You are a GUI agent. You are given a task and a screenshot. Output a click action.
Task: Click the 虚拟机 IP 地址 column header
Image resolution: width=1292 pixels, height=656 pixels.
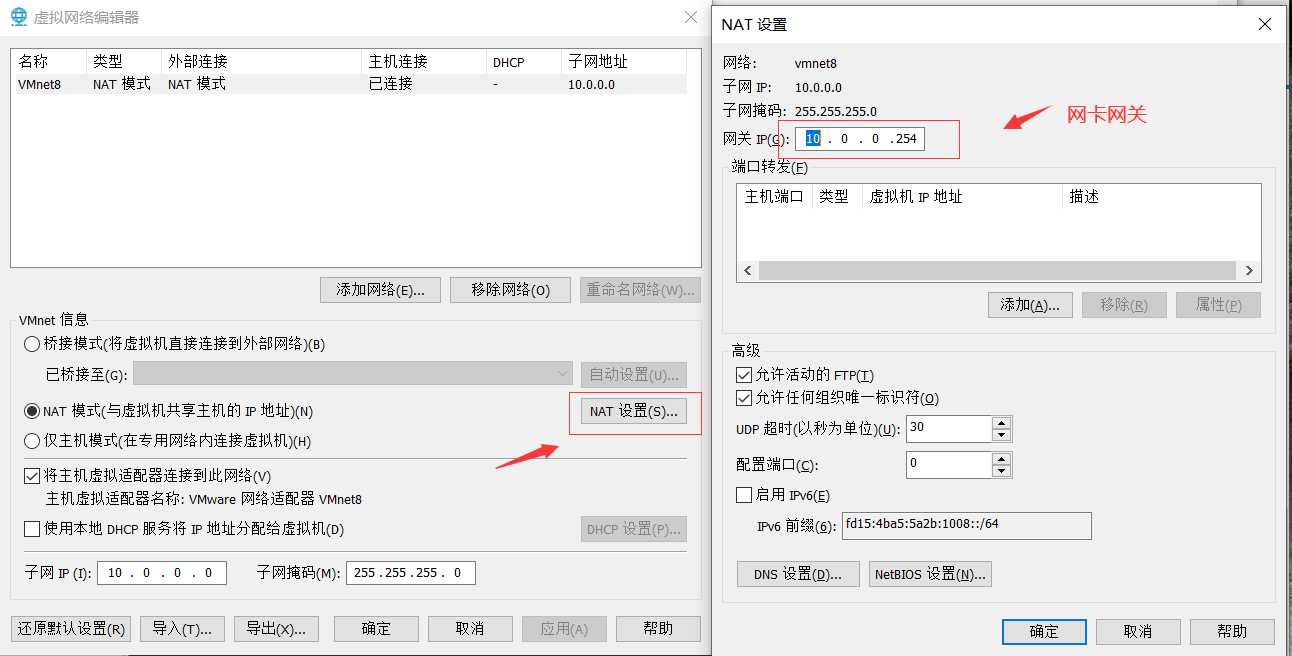pos(962,196)
